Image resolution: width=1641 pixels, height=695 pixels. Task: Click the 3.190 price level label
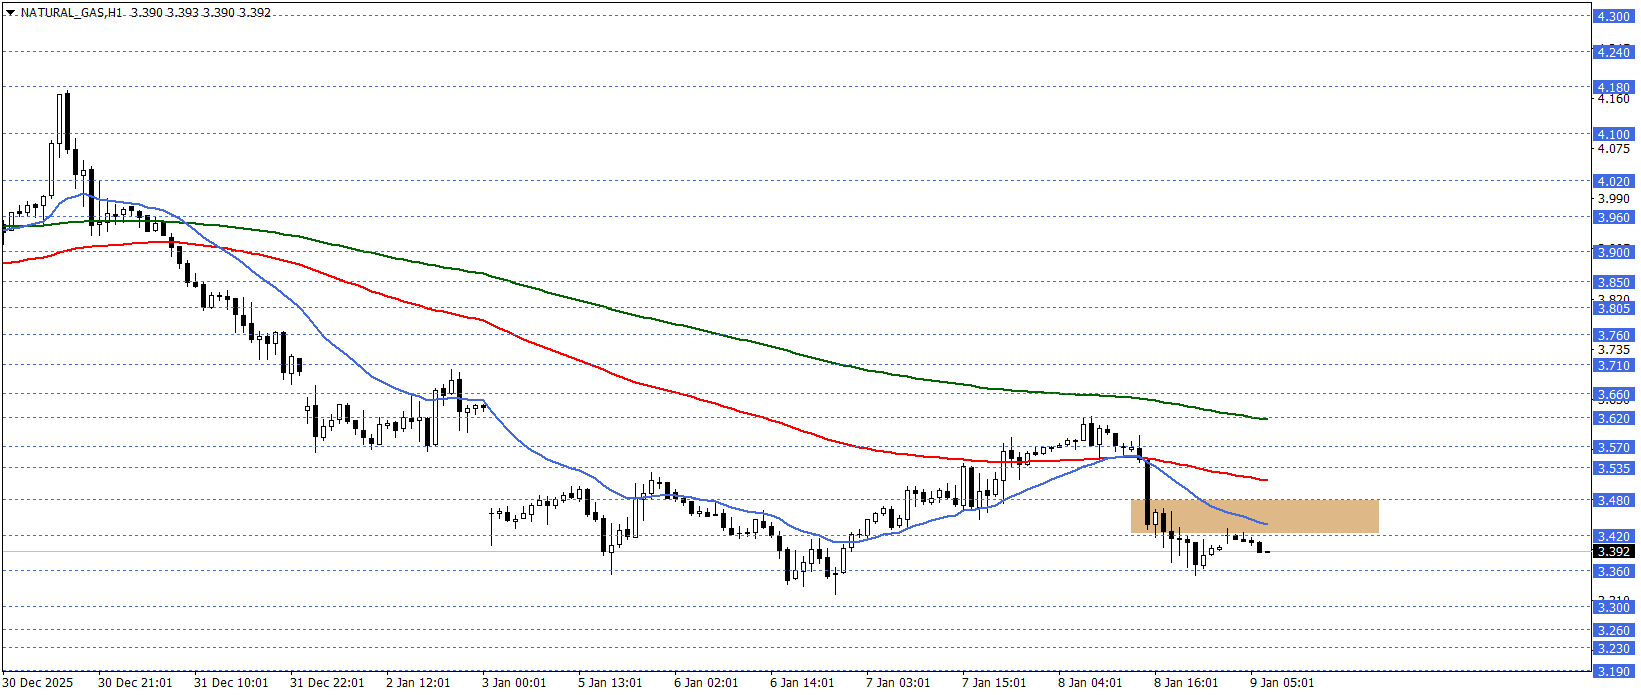coord(1612,672)
